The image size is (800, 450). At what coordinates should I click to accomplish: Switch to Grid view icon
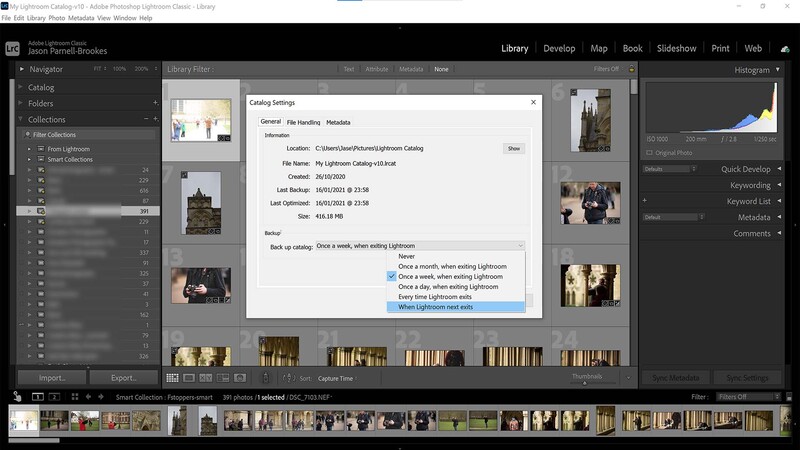(x=172, y=378)
